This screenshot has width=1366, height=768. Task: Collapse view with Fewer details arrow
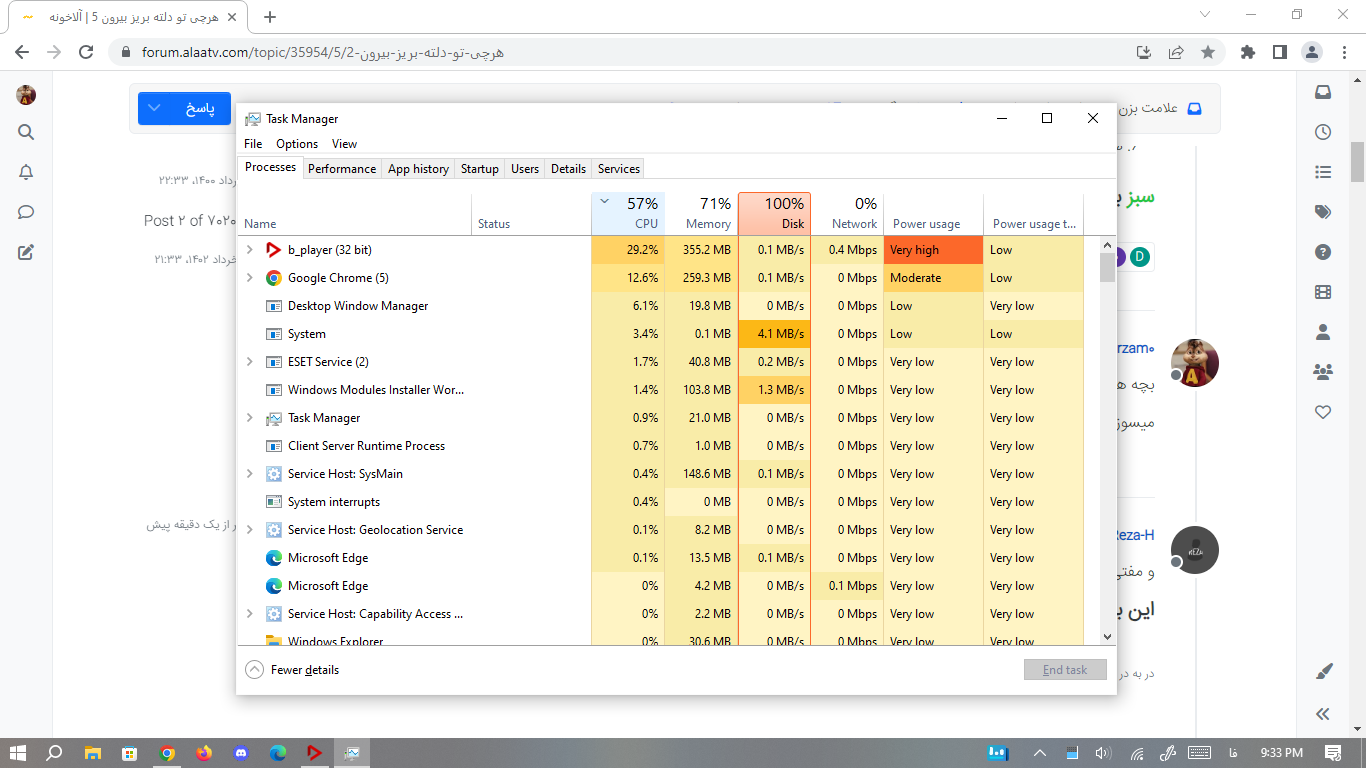click(x=254, y=670)
